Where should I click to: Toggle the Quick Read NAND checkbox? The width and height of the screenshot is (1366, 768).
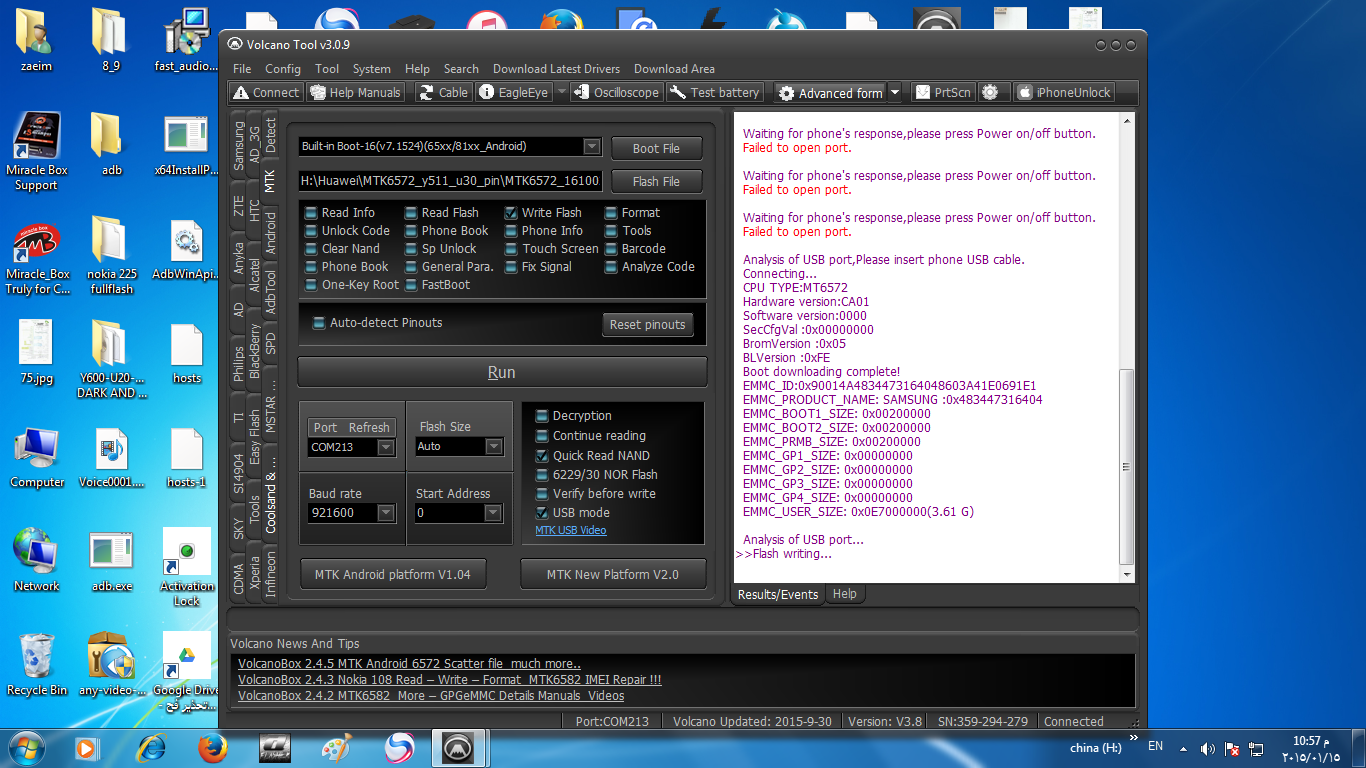[593, 455]
